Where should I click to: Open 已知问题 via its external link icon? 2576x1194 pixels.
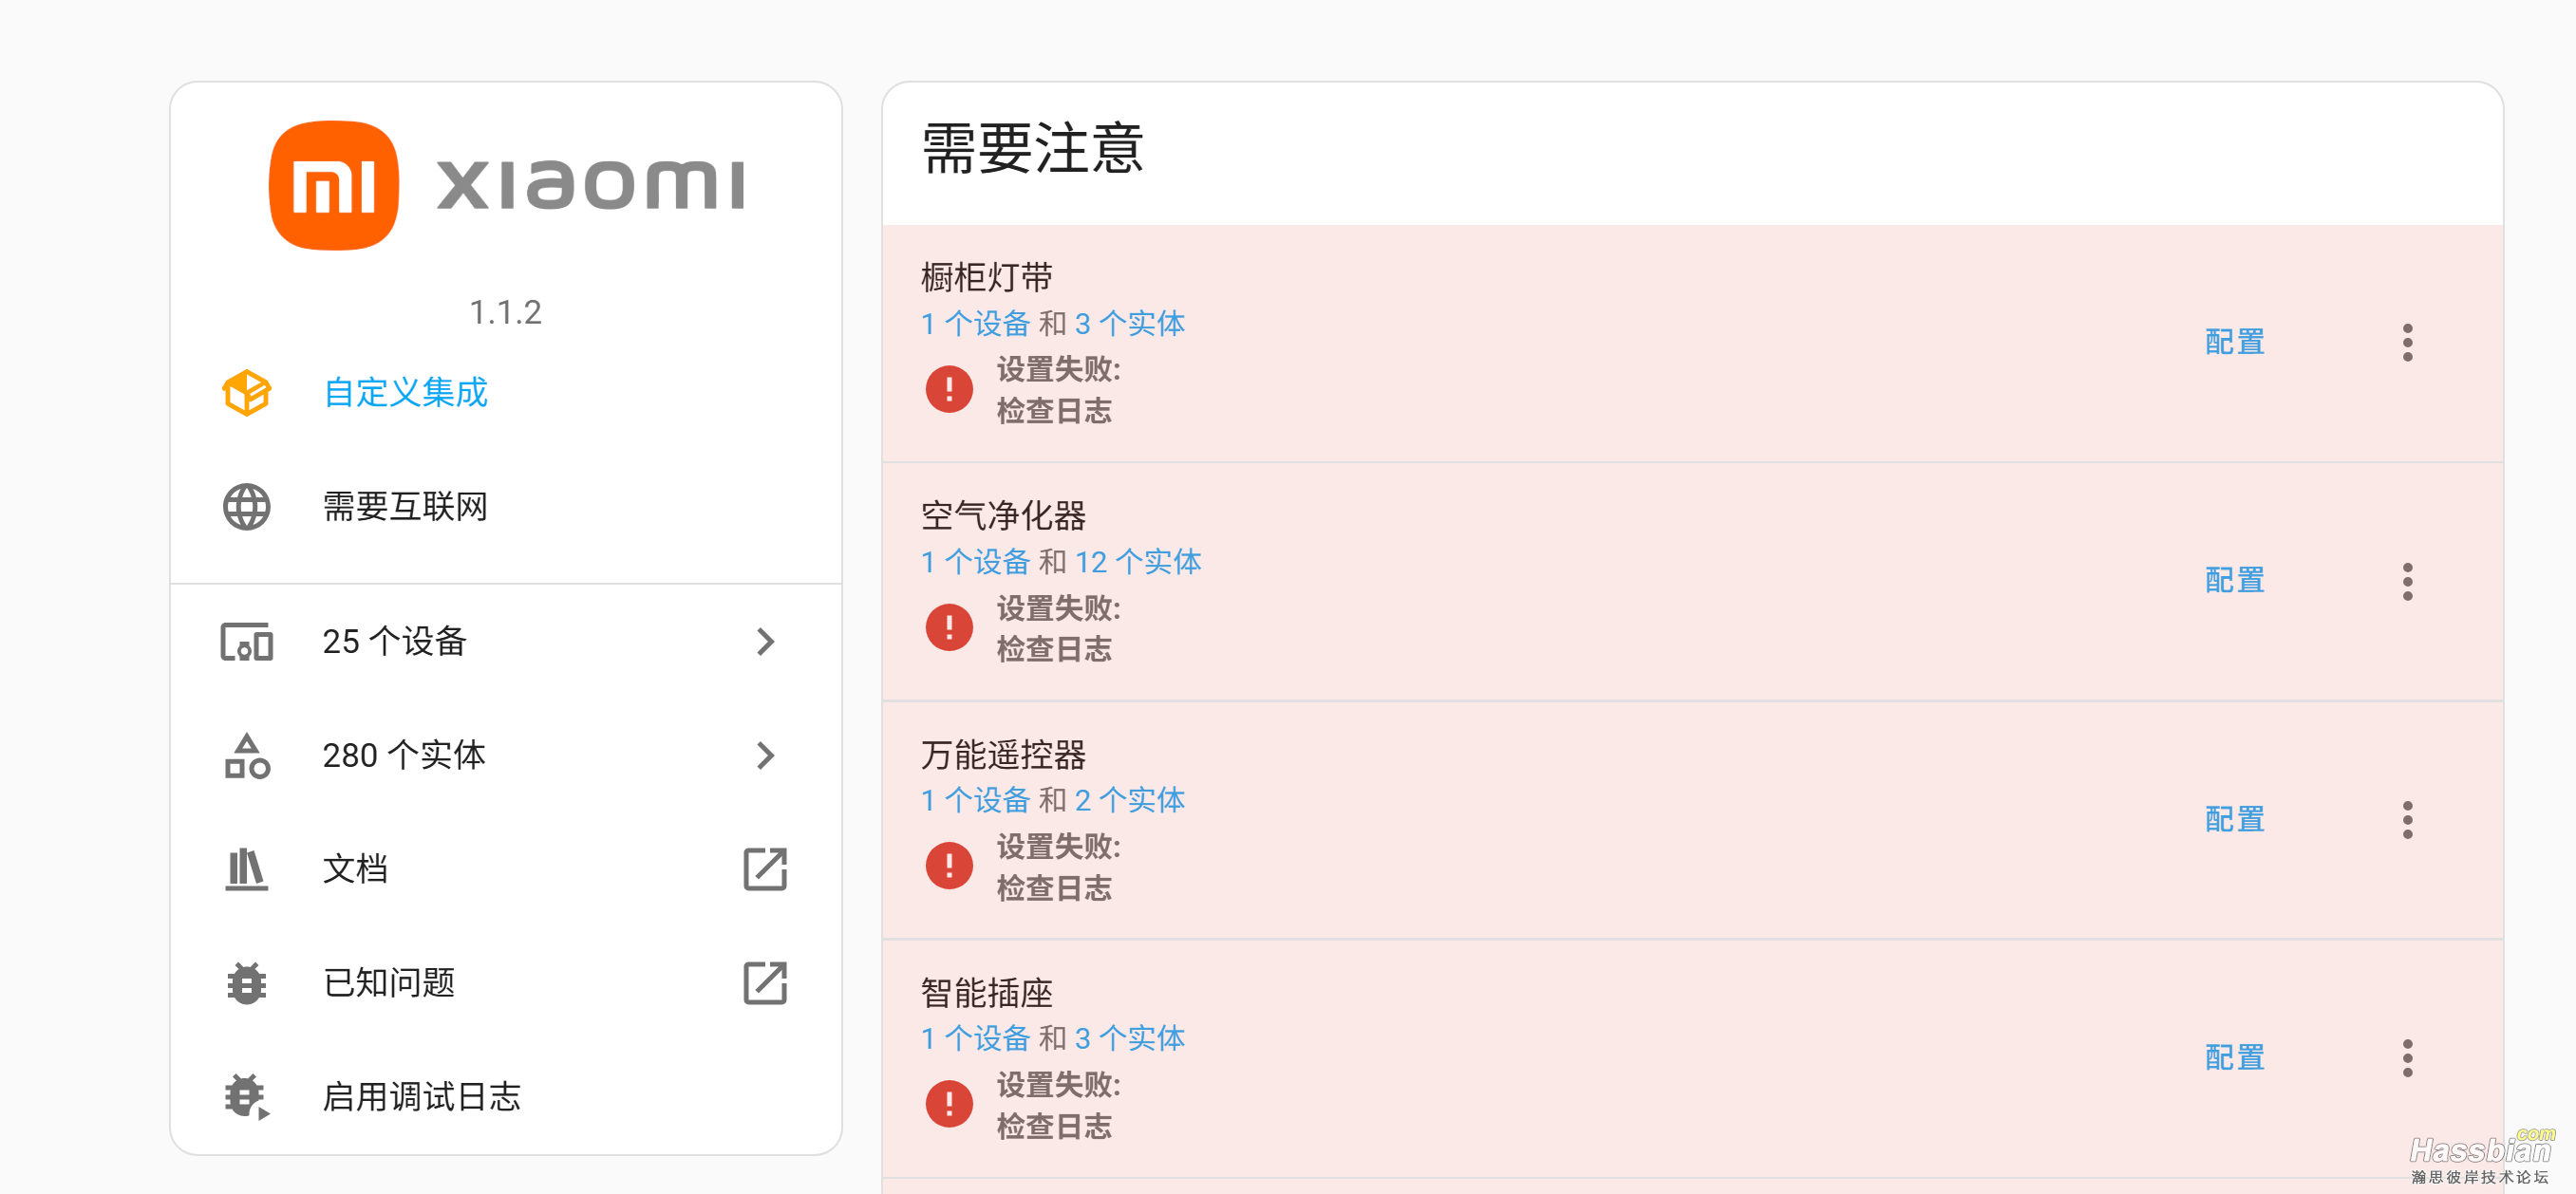click(x=765, y=984)
